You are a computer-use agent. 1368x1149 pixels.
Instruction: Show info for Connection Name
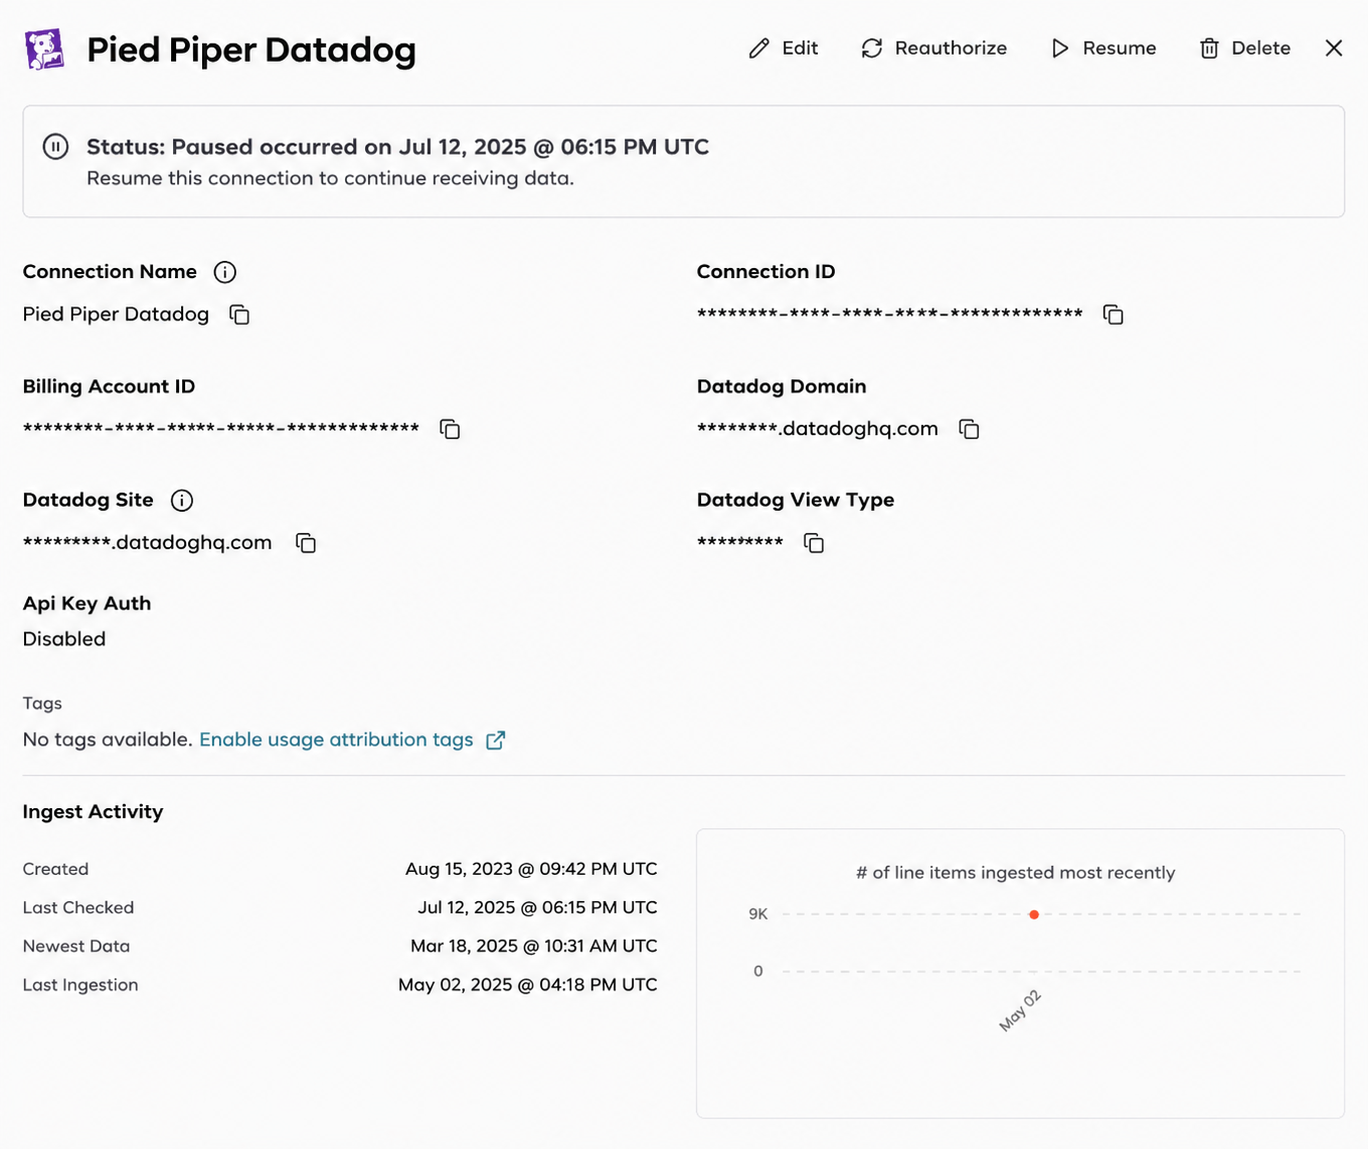click(x=225, y=272)
